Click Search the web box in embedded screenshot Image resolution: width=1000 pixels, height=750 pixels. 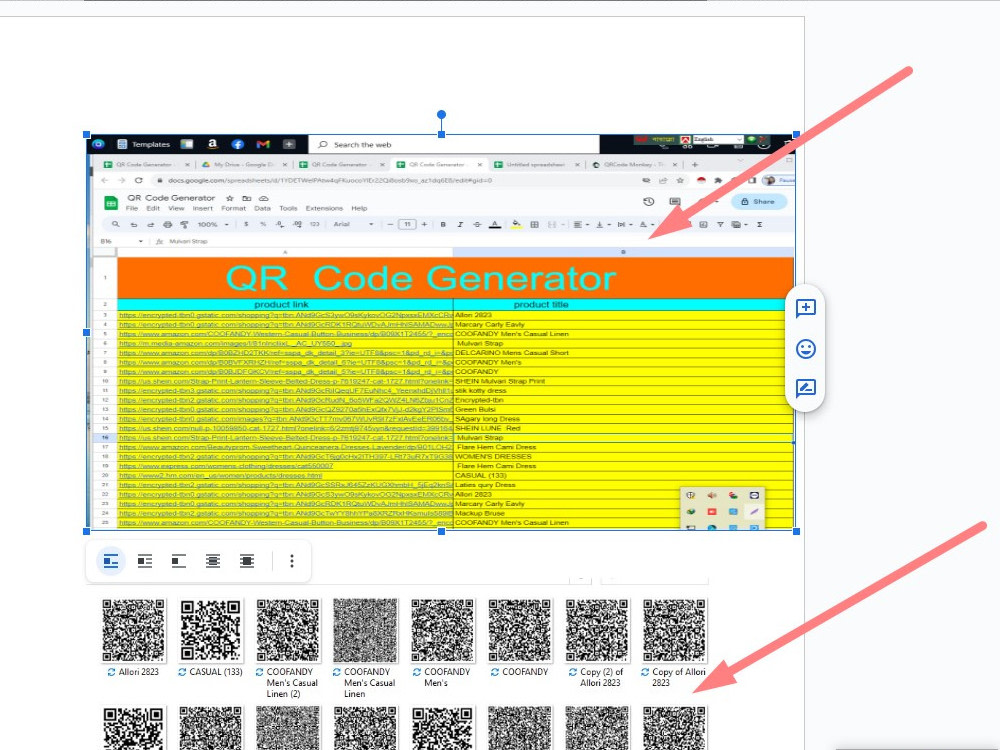[454, 145]
